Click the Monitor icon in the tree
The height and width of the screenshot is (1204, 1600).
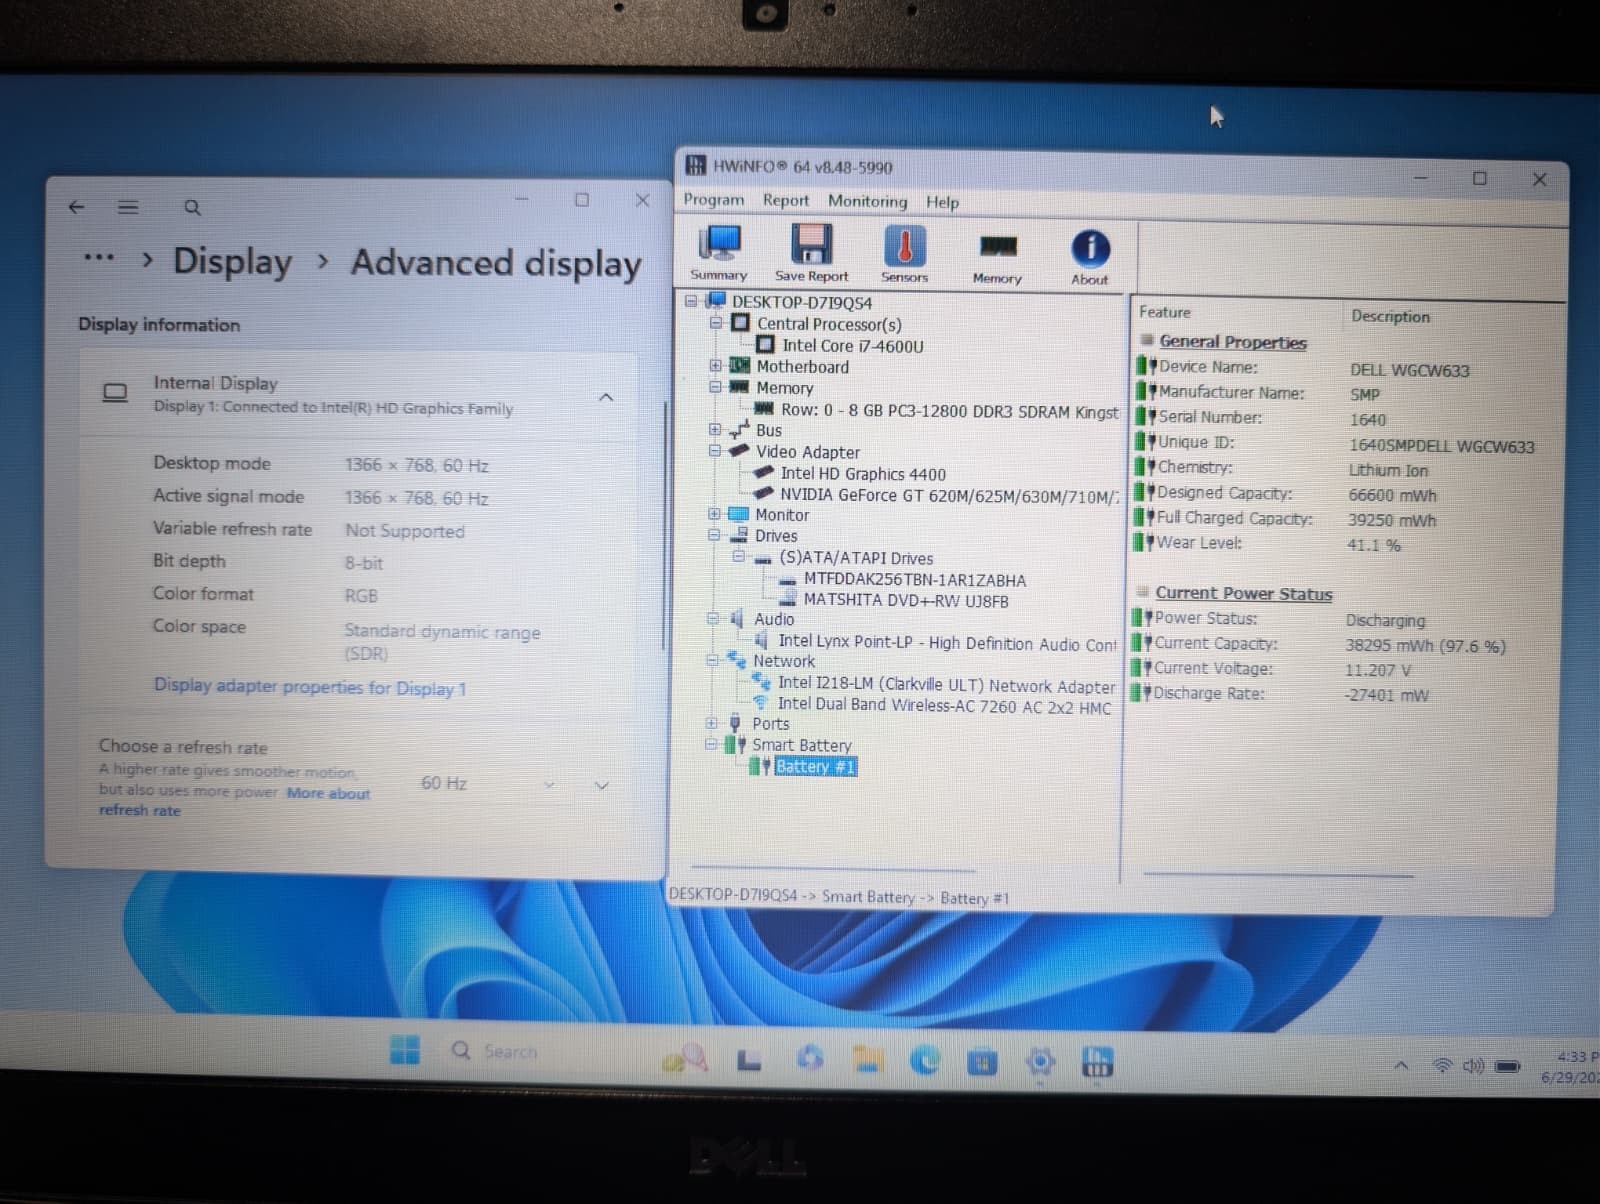739,514
